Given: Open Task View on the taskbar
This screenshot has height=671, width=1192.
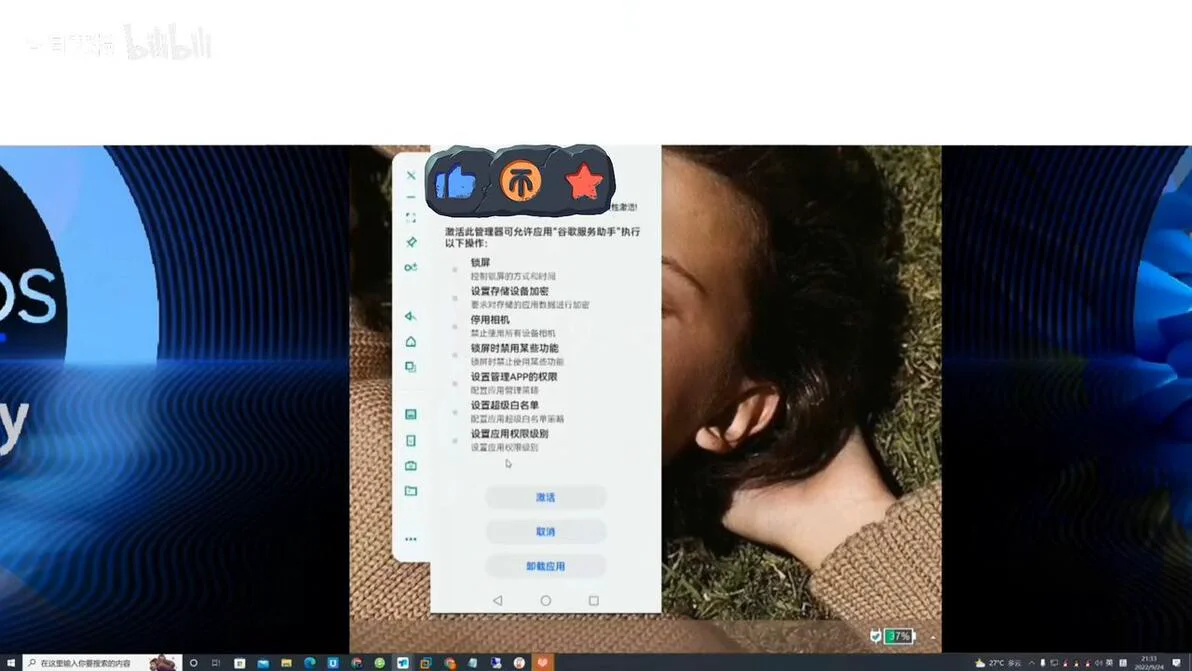Looking at the screenshot, I should point(216,663).
